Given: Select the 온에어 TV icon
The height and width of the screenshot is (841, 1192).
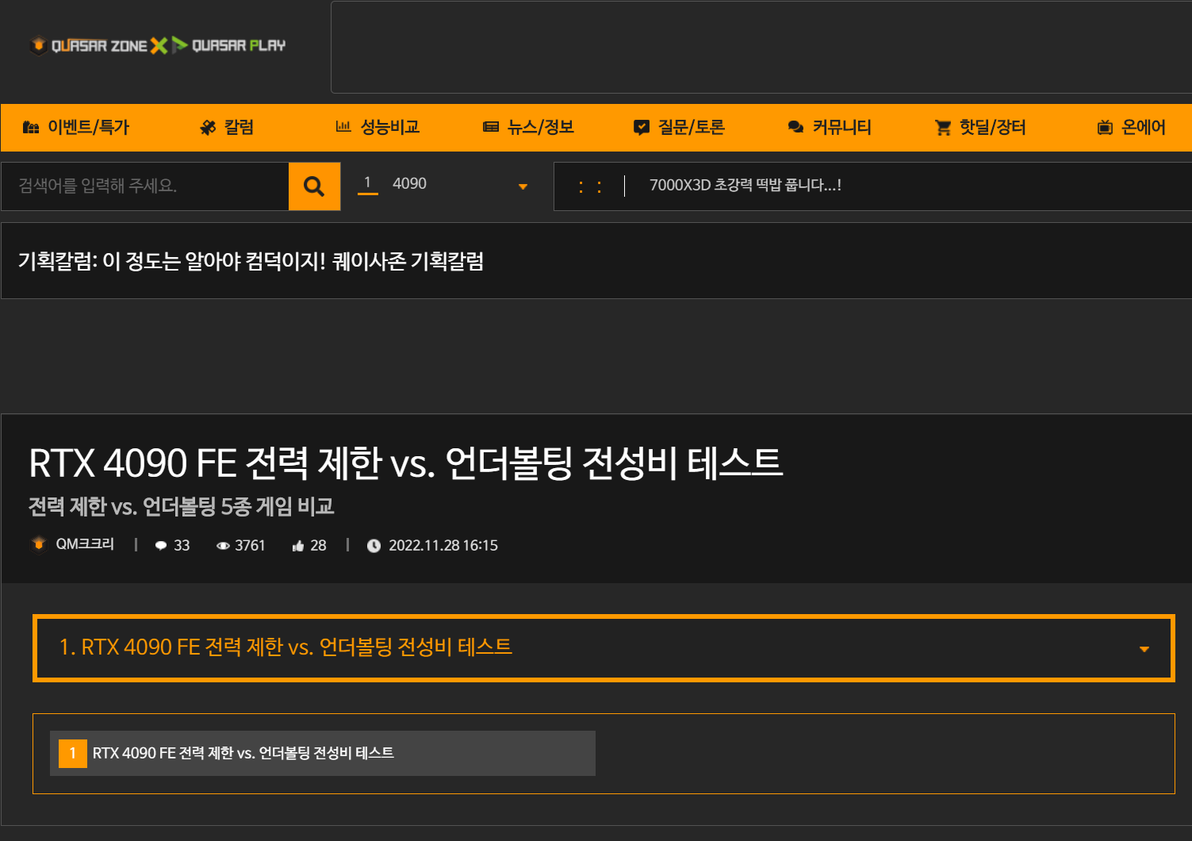Looking at the screenshot, I should coord(1105,128).
